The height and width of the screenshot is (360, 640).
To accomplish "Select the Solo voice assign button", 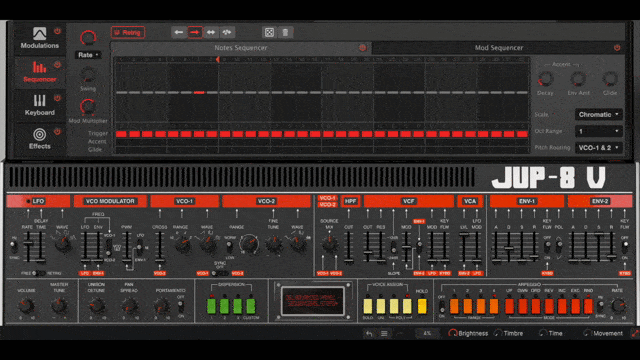I will coord(368,306).
